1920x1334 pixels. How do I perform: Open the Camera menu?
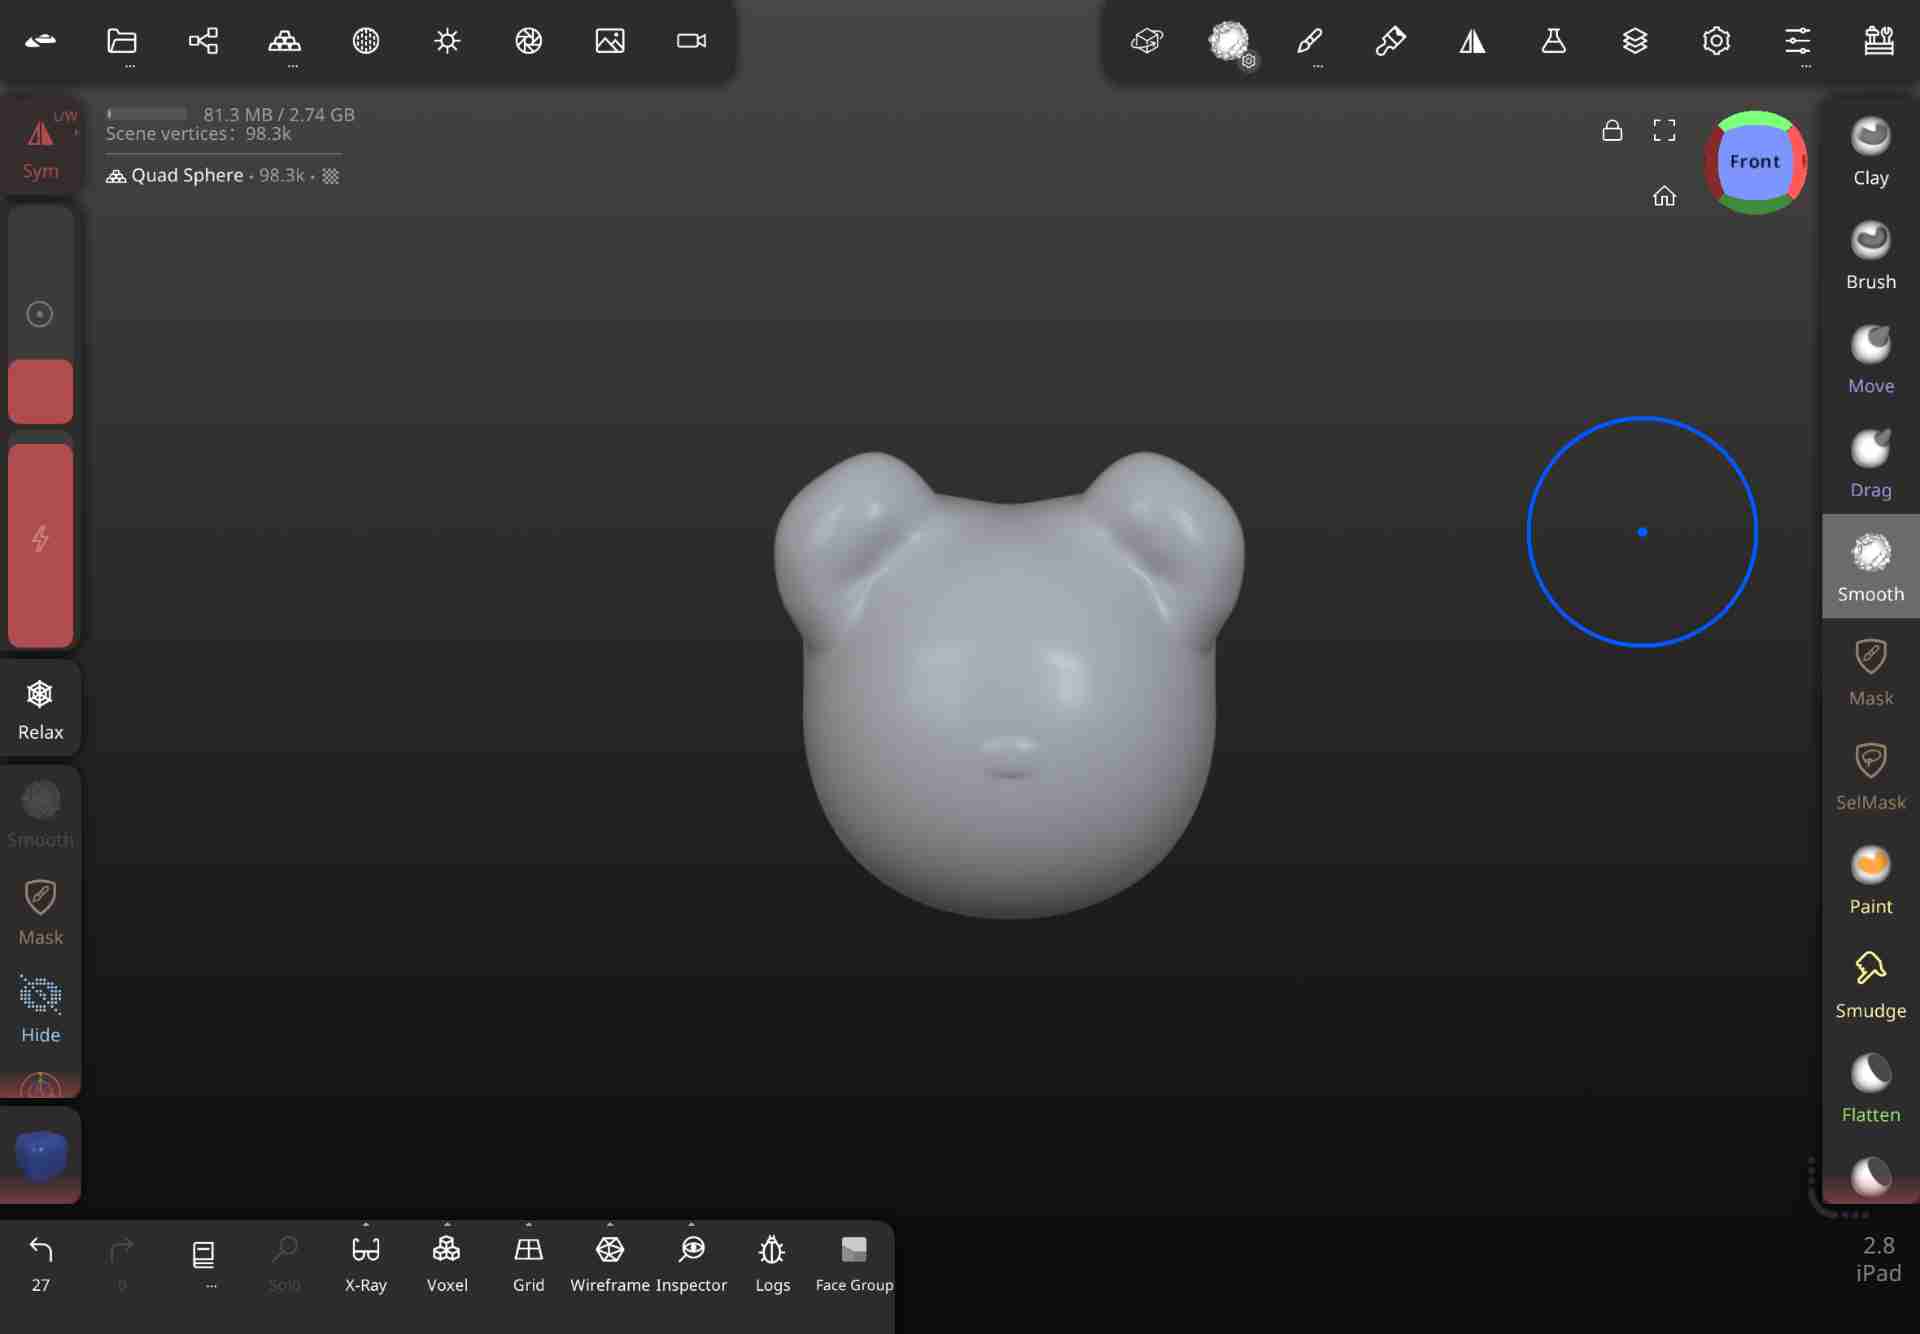click(691, 41)
